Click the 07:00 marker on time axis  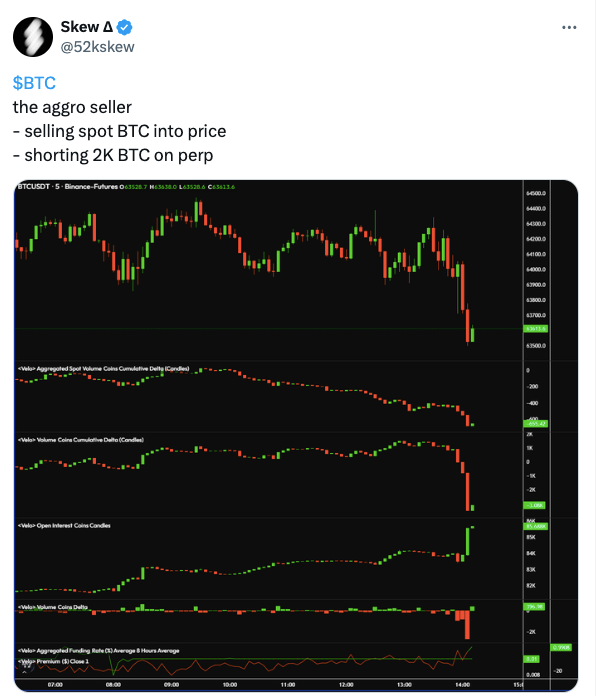tap(55, 684)
